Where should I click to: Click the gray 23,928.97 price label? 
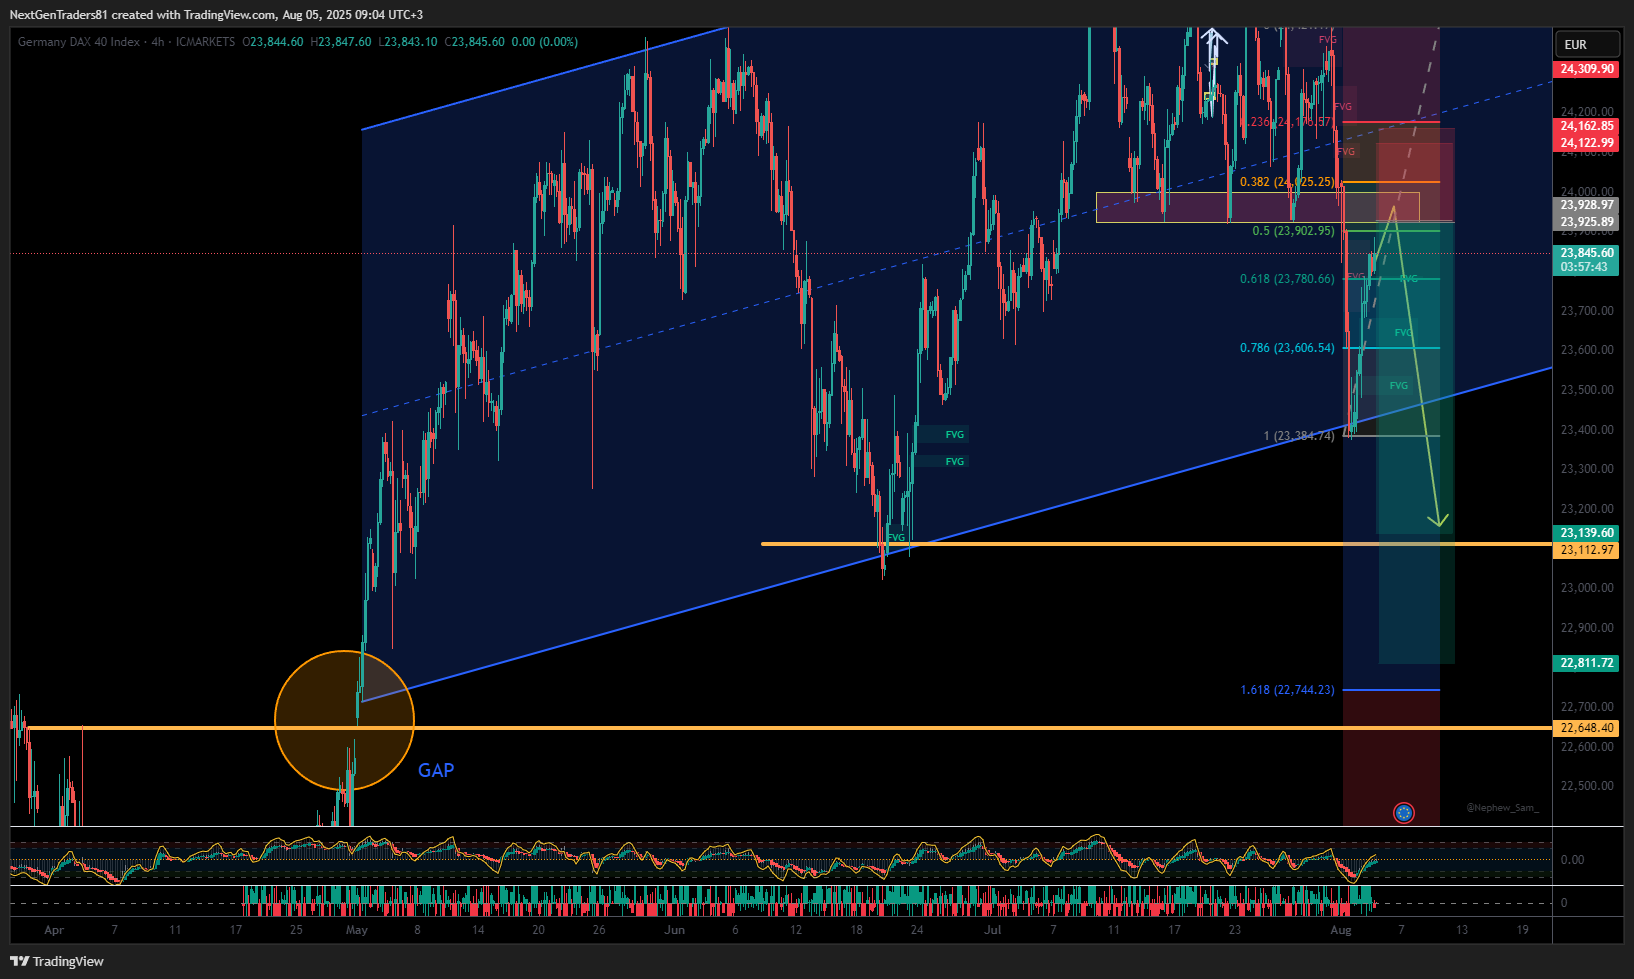pyautogui.click(x=1587, y=205)
